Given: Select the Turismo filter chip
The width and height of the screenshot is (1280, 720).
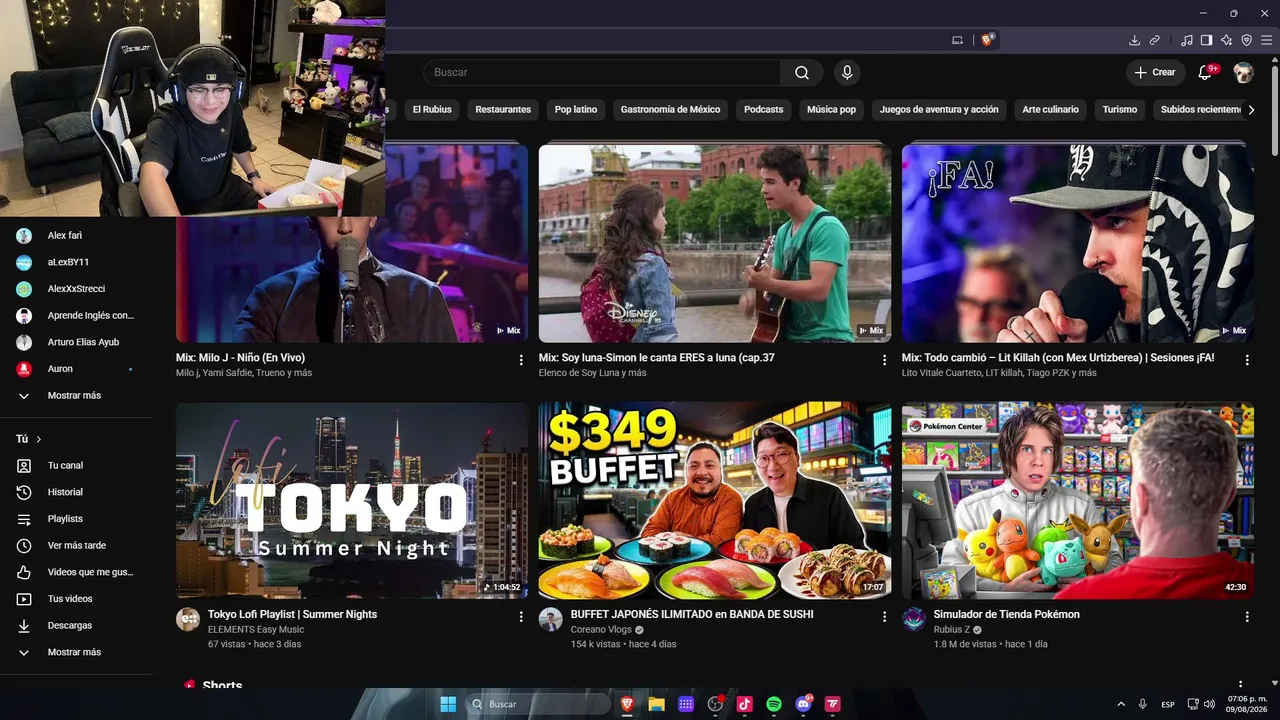Looking at the screenshot, I should pos(1120,110).
